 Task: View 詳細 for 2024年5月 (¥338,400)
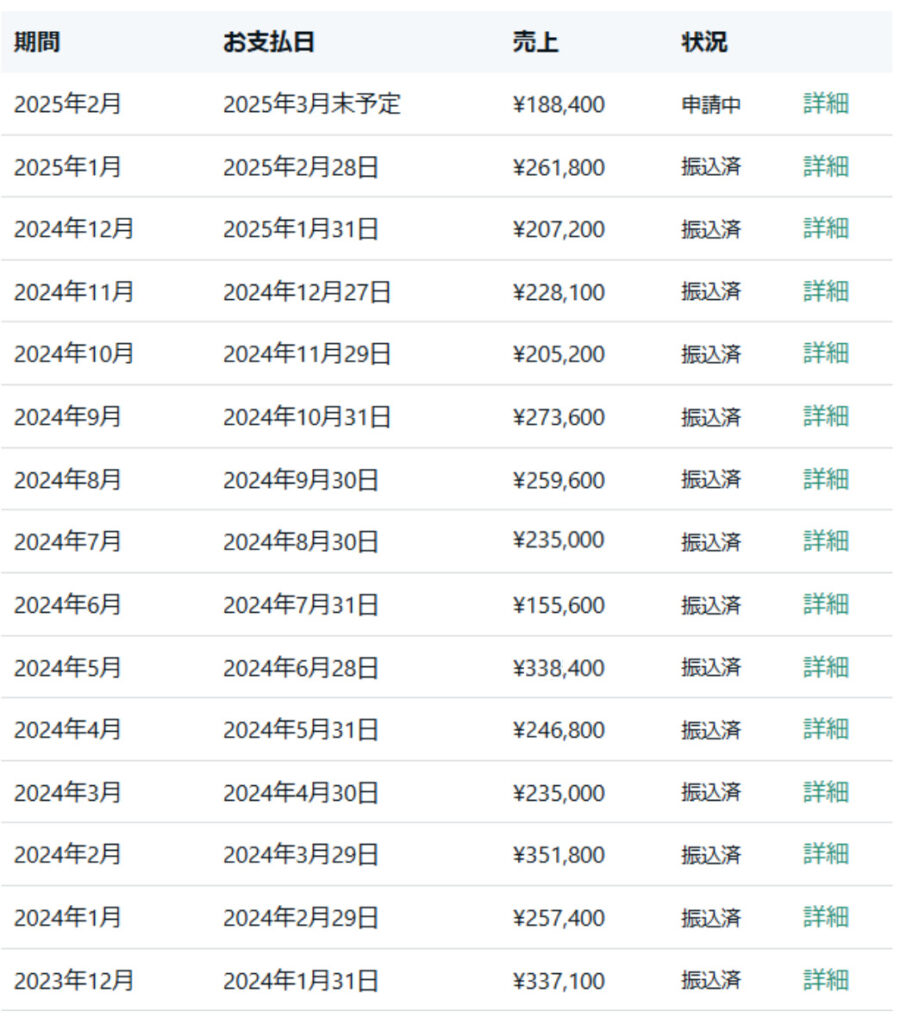[x=826, y=667]
